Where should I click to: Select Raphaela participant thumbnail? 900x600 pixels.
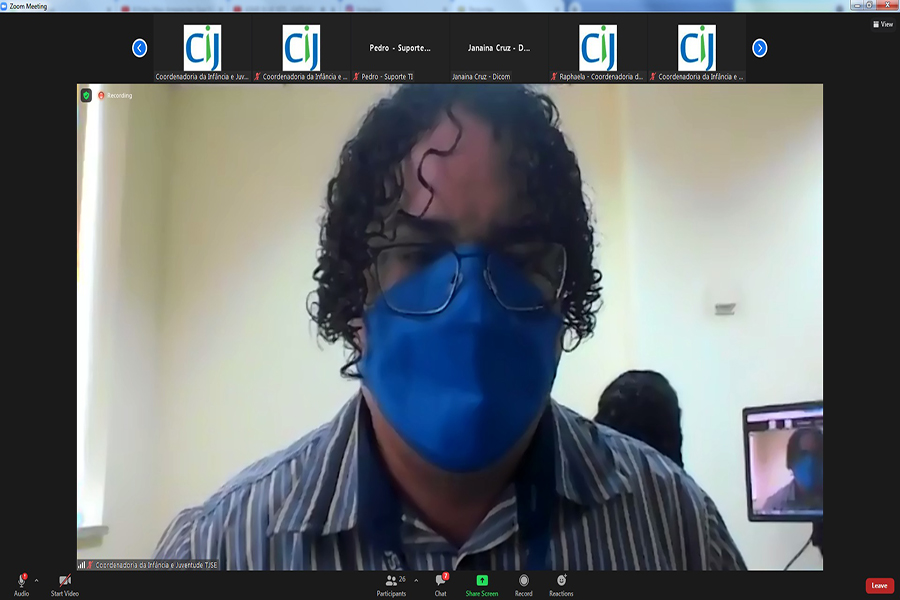[598, 48]
